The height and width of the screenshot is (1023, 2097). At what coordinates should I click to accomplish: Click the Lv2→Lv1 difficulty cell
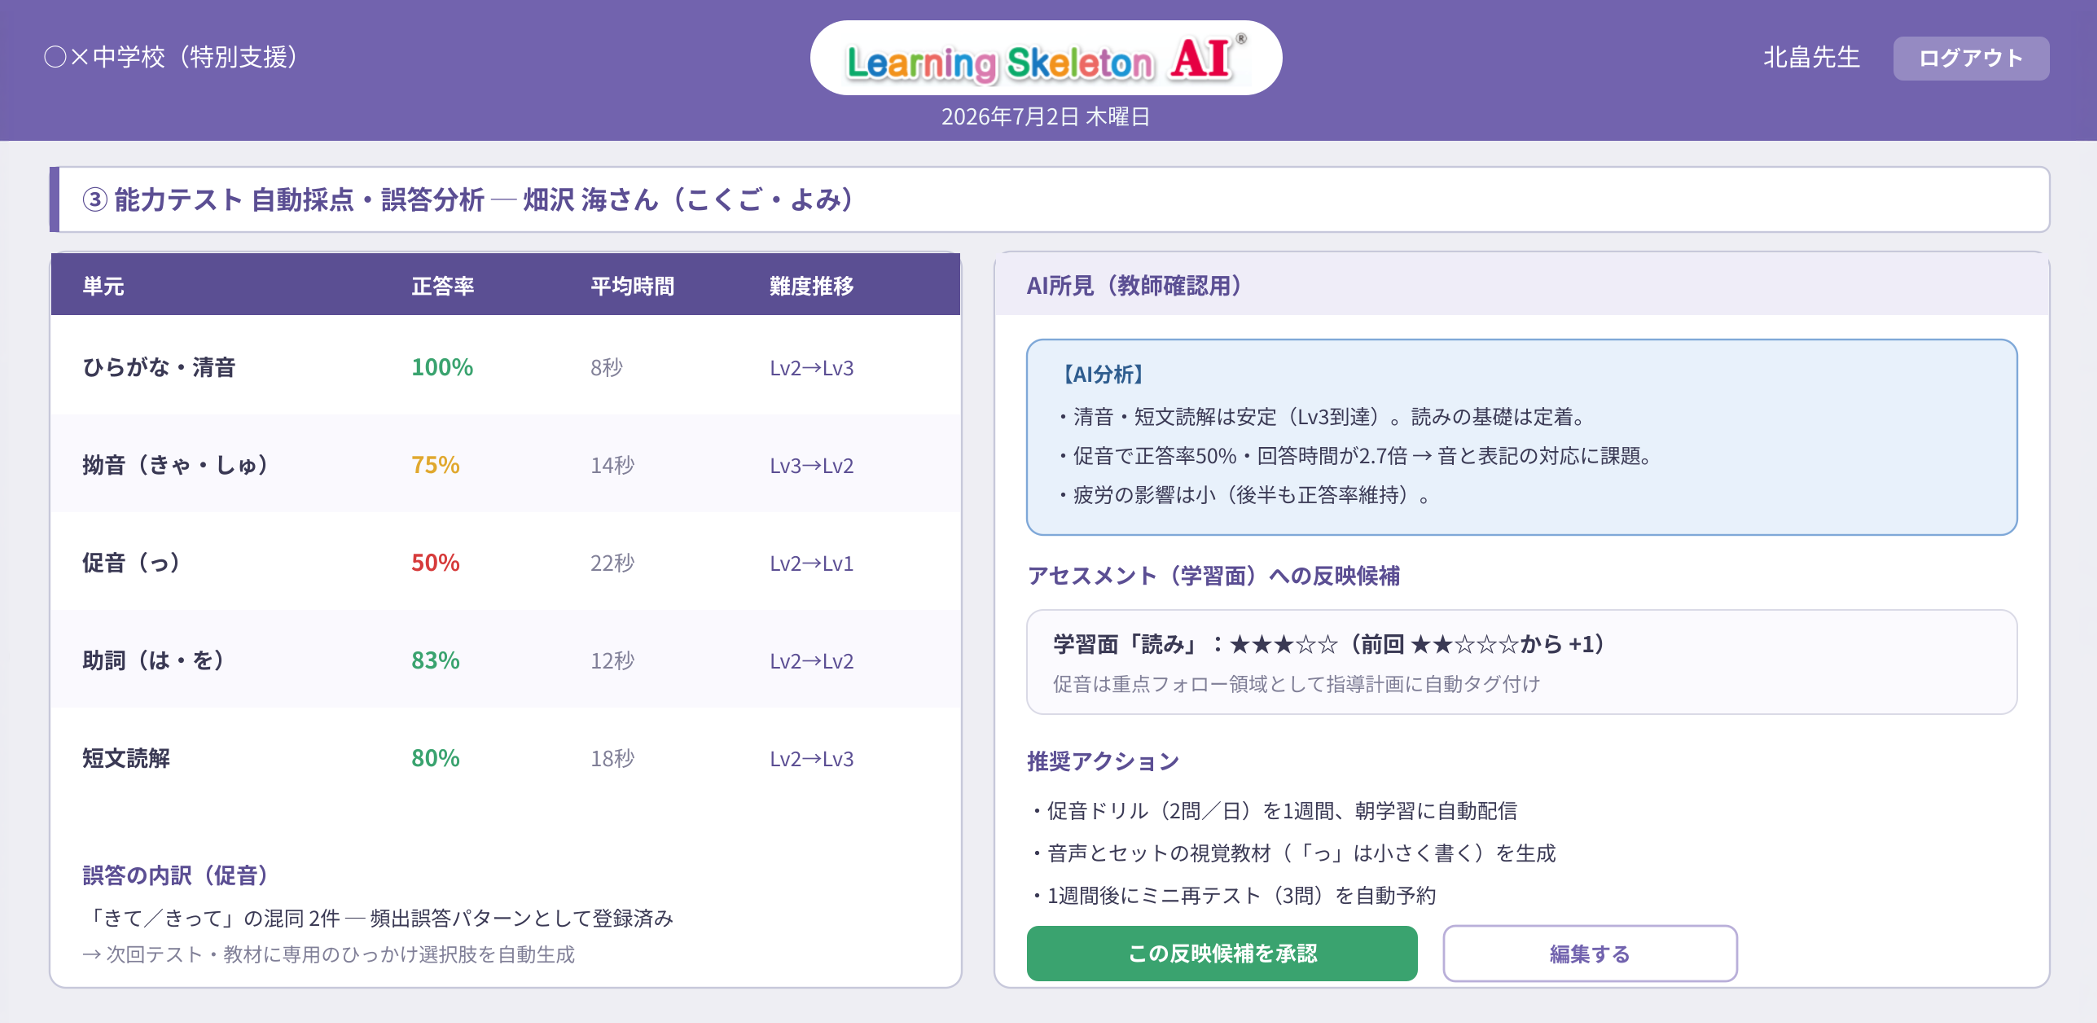(811, 564)
